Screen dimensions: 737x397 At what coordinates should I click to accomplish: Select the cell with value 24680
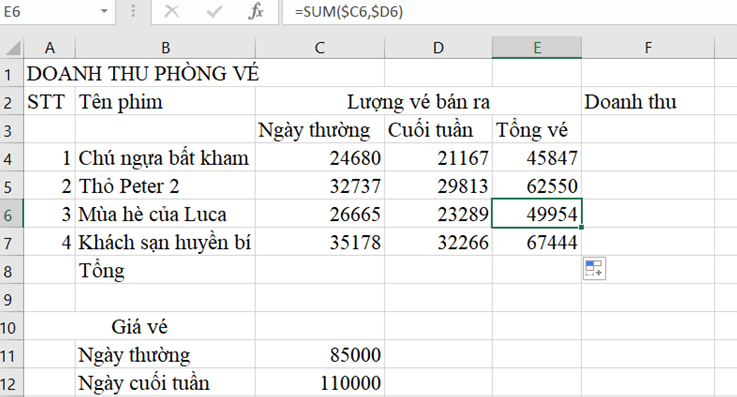(320, 158)
